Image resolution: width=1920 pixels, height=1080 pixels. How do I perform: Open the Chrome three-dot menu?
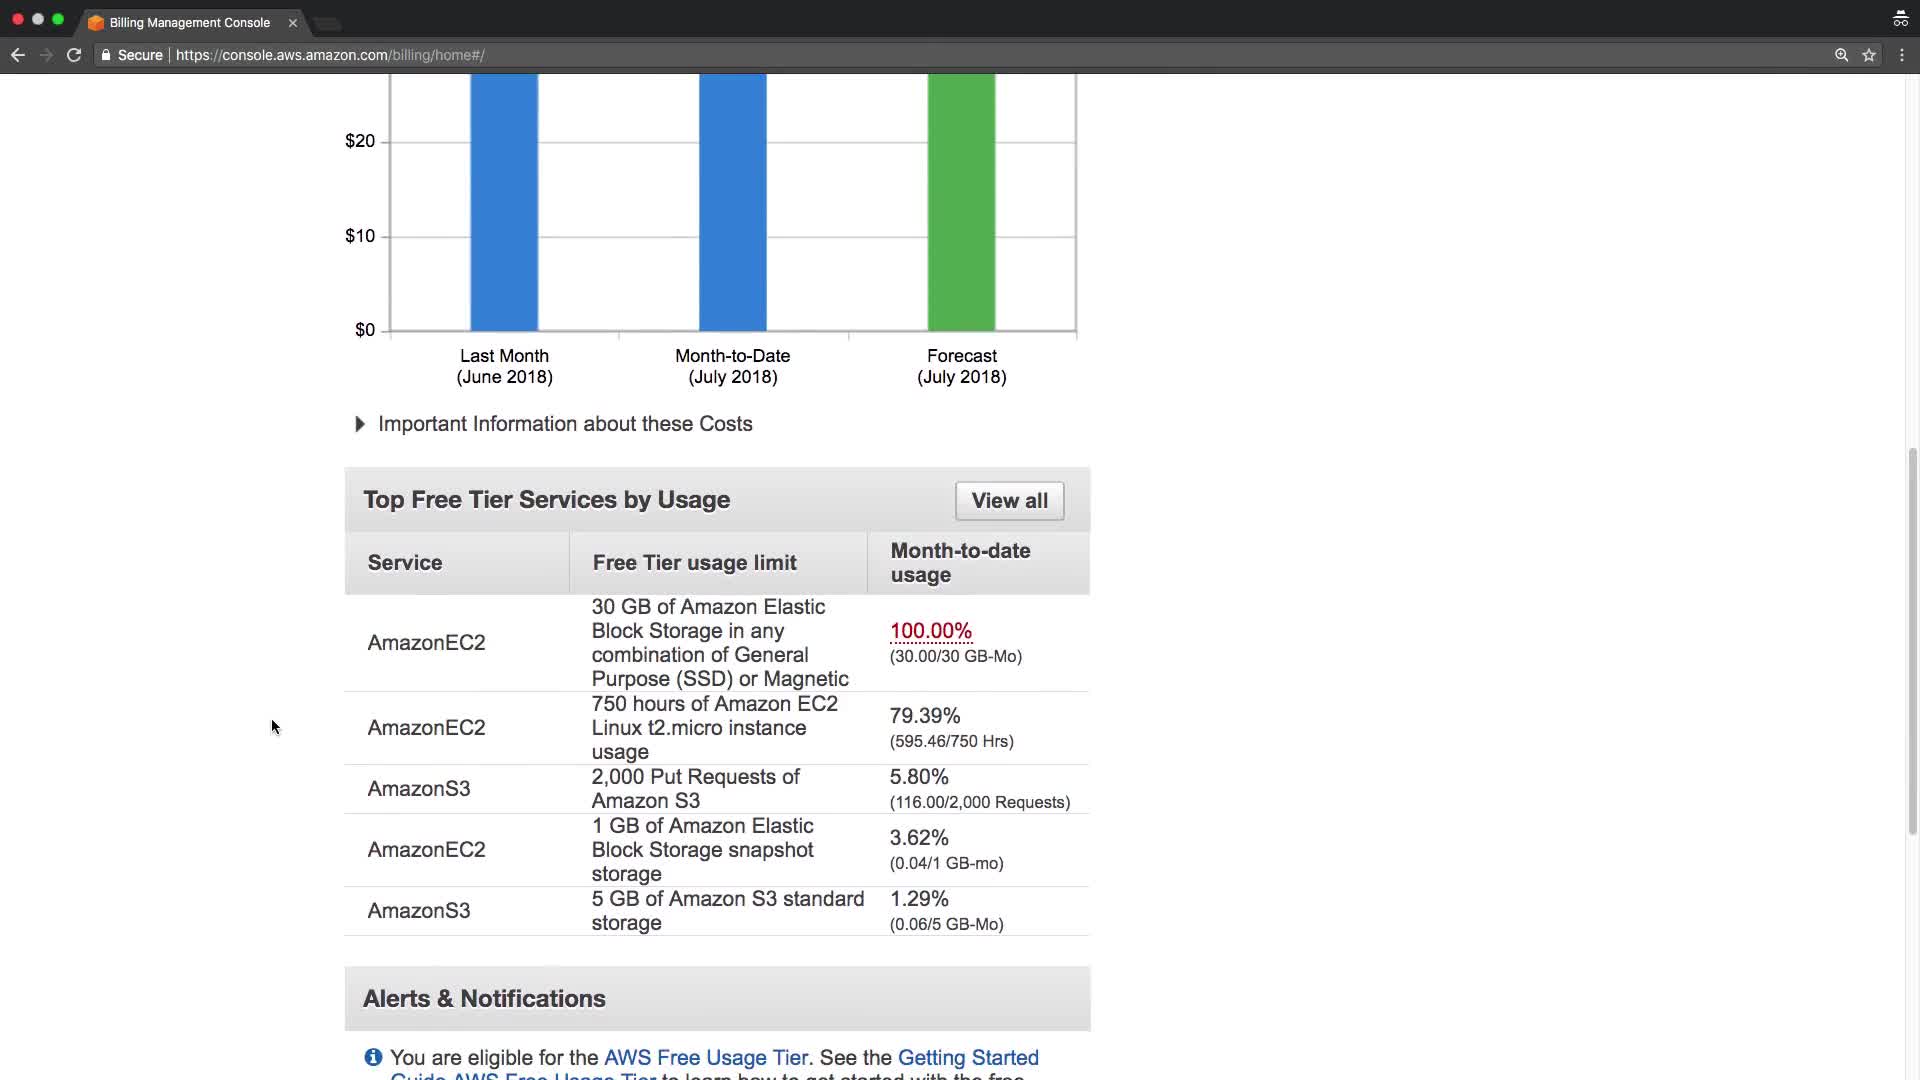(1902, 55)
